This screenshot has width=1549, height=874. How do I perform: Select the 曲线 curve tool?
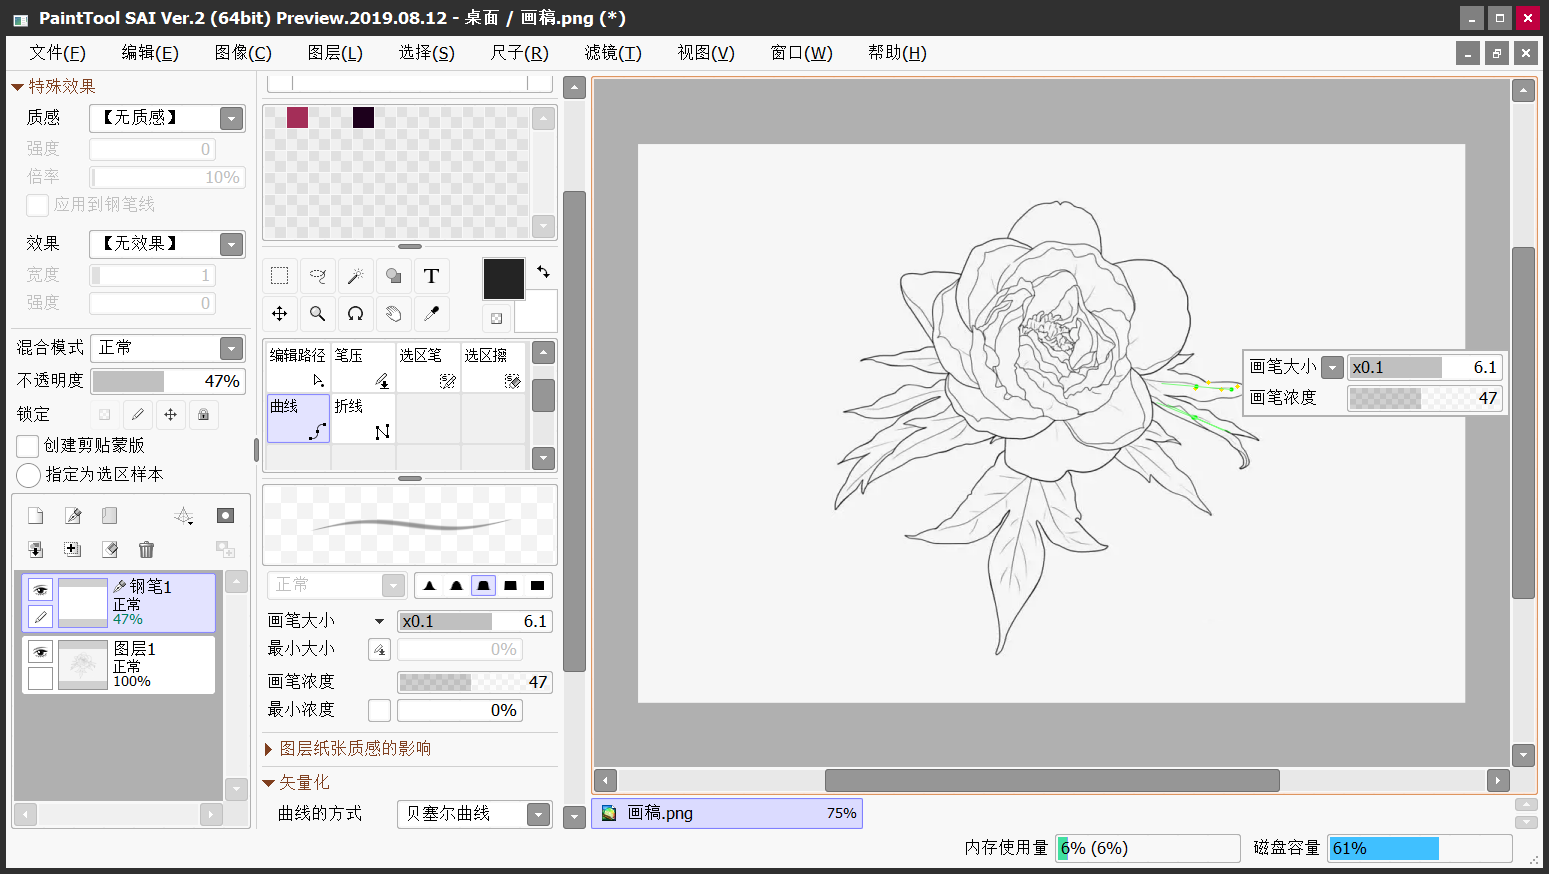coord(298,418)
